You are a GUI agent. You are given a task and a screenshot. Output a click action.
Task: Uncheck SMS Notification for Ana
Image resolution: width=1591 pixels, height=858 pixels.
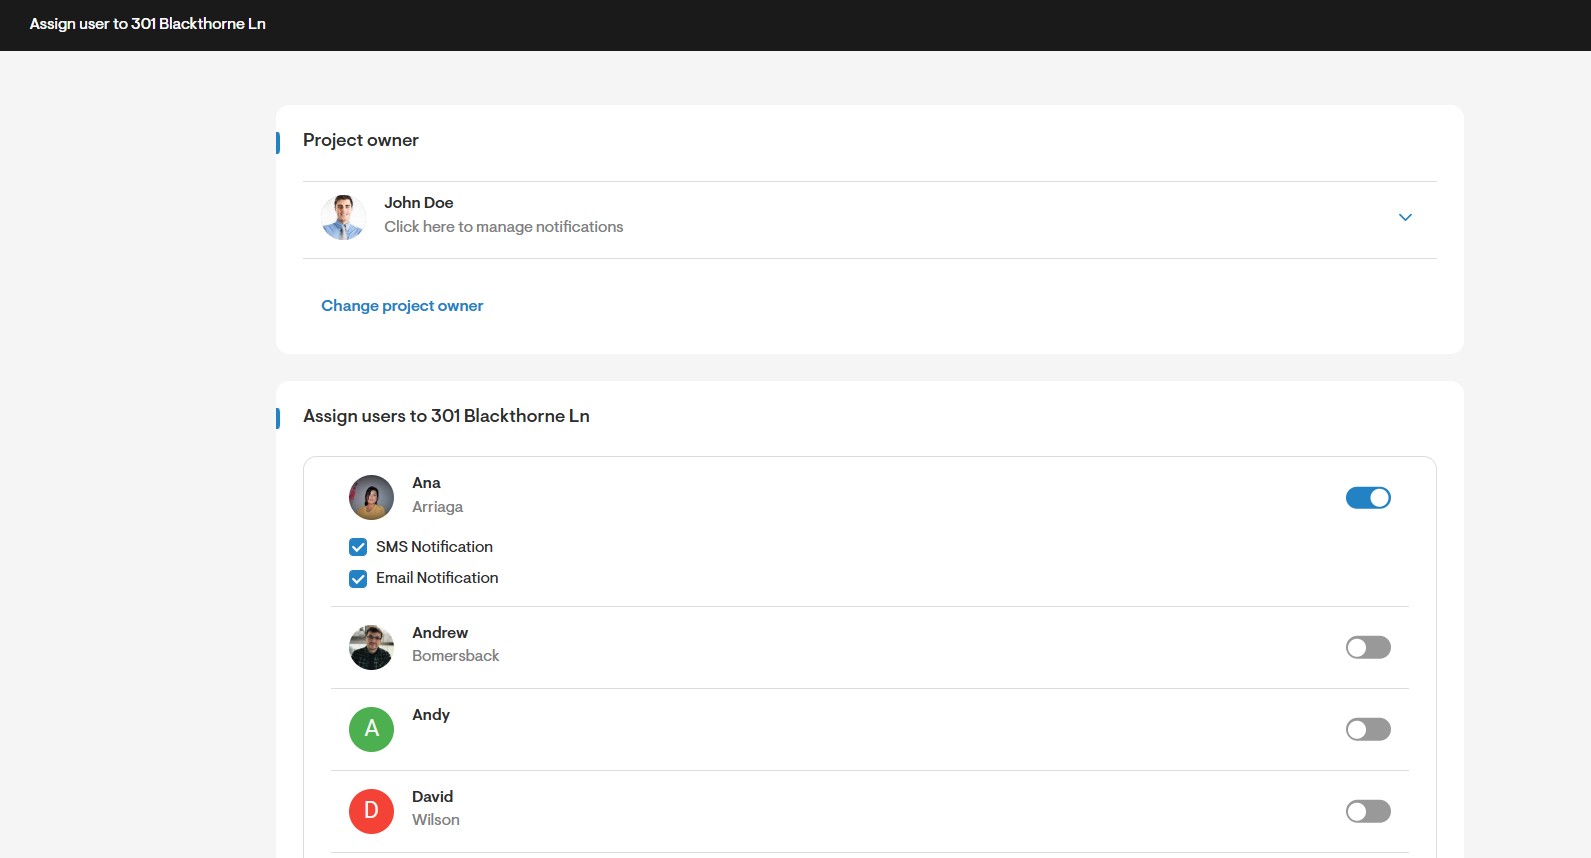358,547
